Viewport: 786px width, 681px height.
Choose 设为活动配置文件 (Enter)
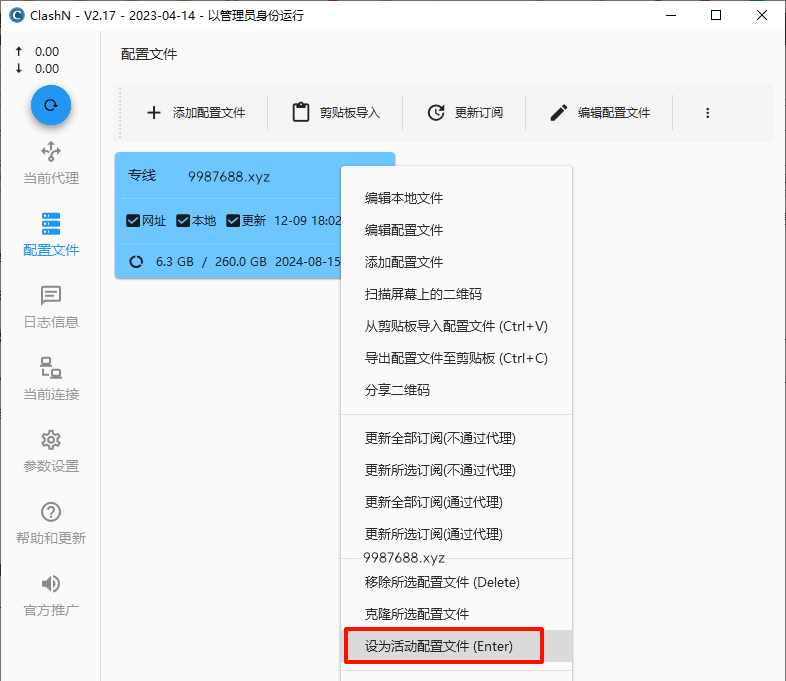click(456, 646)
